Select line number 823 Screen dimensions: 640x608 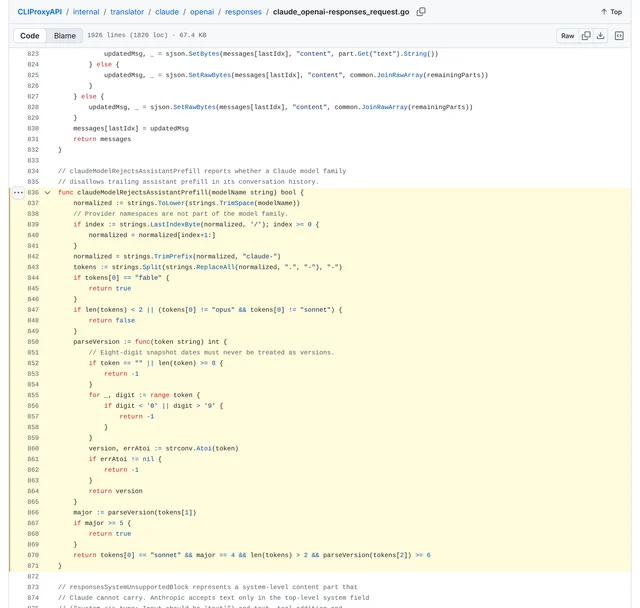(33, 53)
